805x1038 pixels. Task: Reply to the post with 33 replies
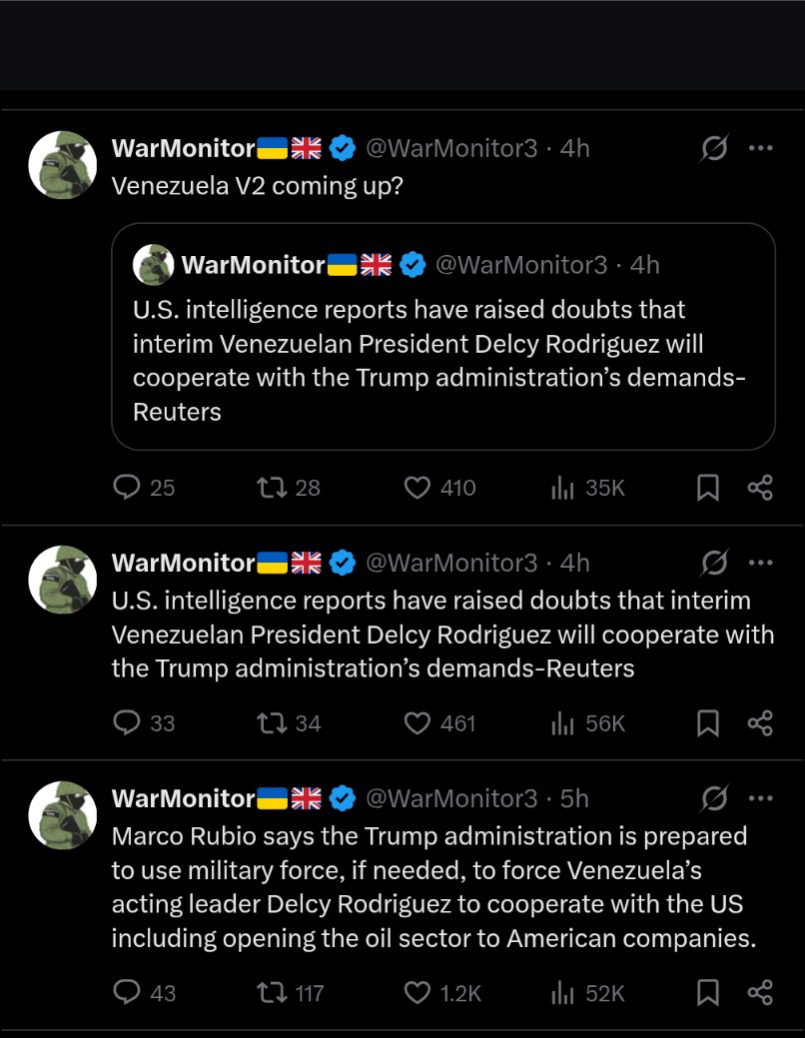tap(127, 723)
